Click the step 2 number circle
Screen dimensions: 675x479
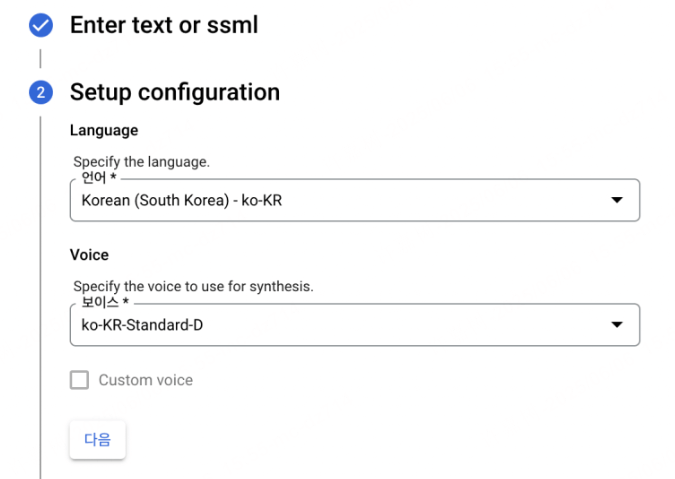point(41,92)
